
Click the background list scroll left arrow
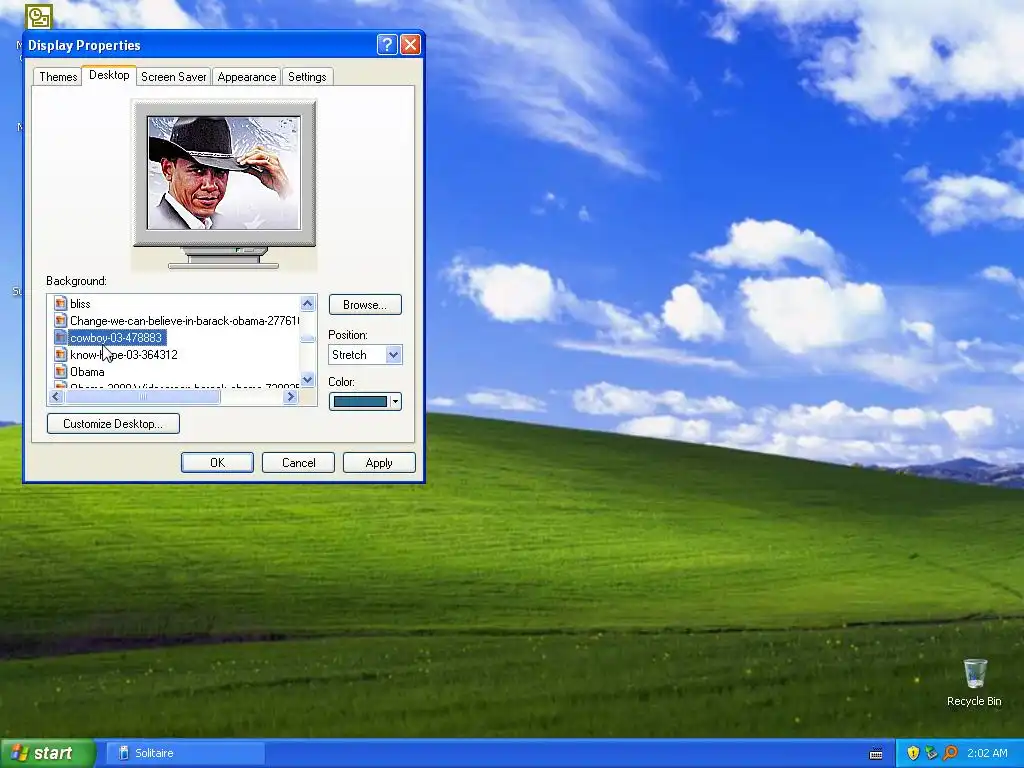click(x=56, y=396)
